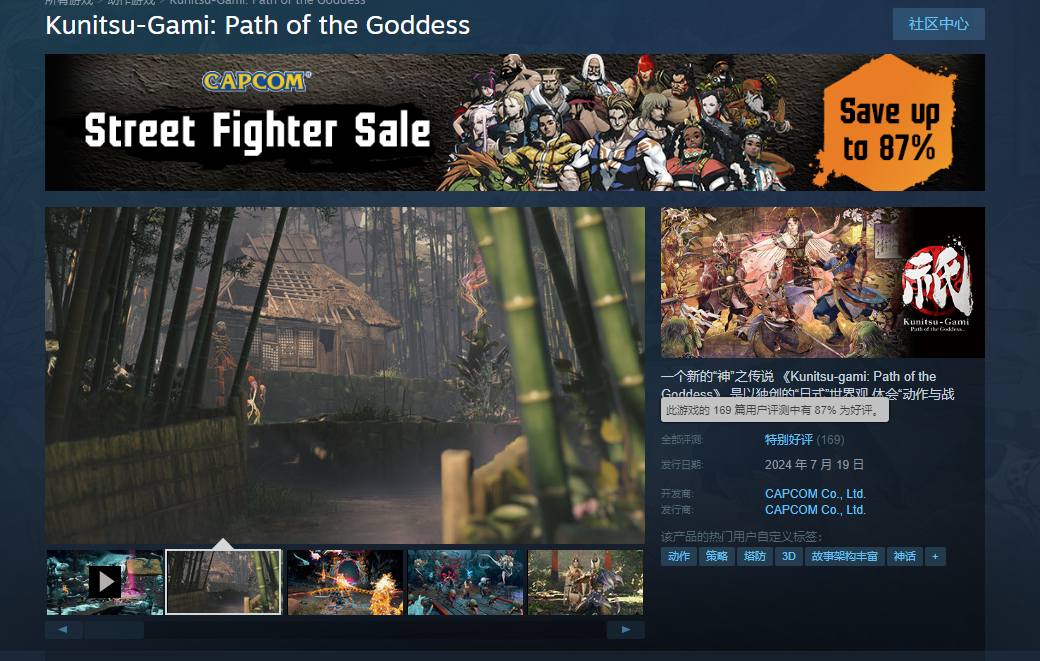Select the bamboo forest screenshot thumbnail
The width and height of the screenshot is (1040, 661).
click(x=224, y=582)
